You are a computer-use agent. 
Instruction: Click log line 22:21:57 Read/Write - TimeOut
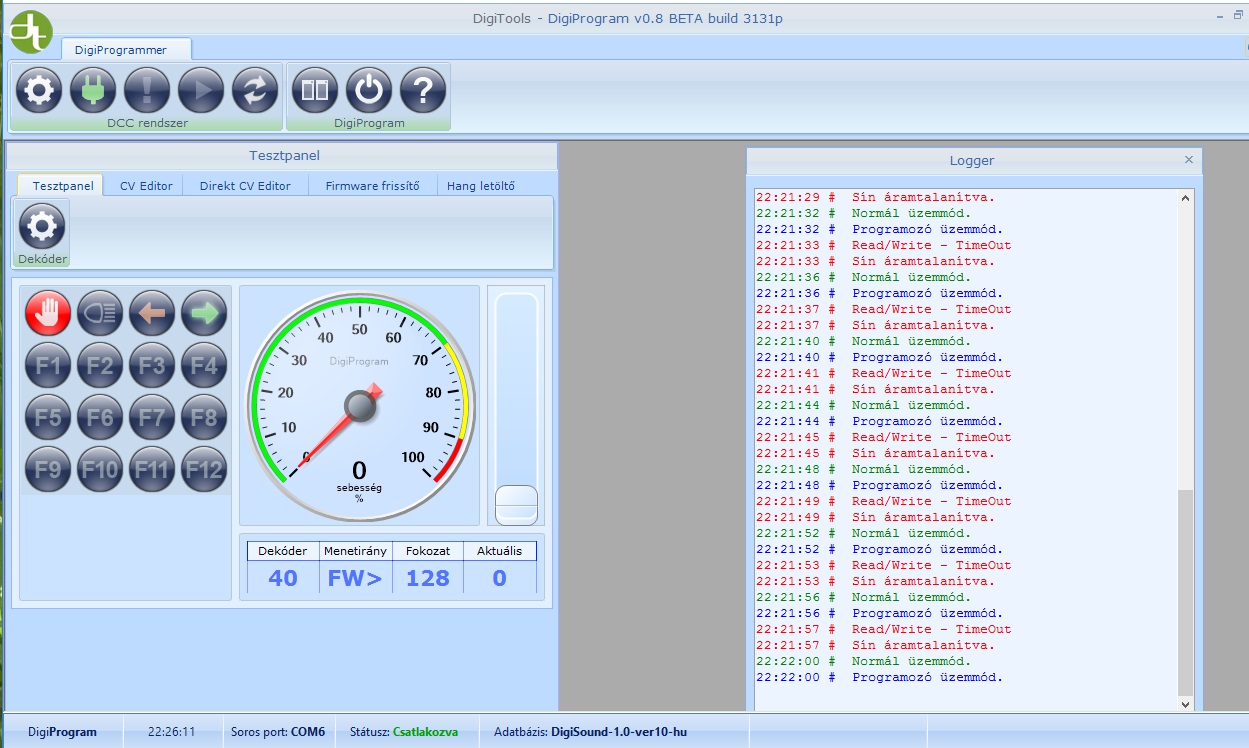883,629
